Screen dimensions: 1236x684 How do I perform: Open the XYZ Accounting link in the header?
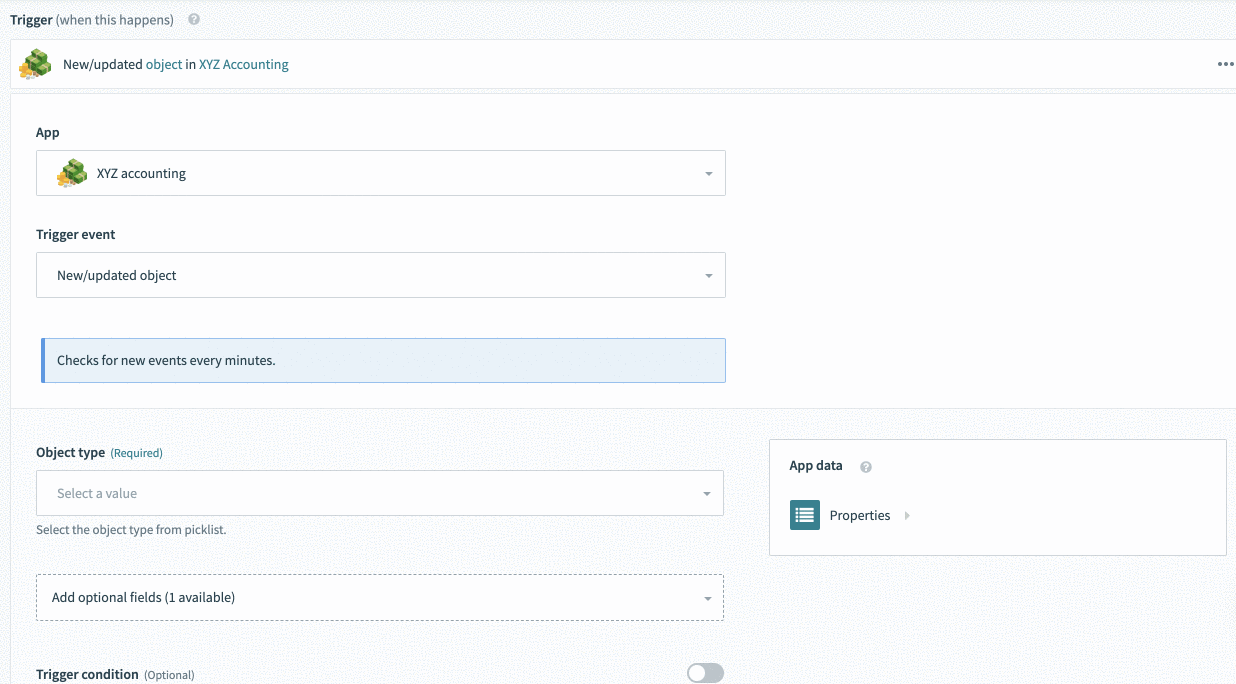(x=243, y=63)
